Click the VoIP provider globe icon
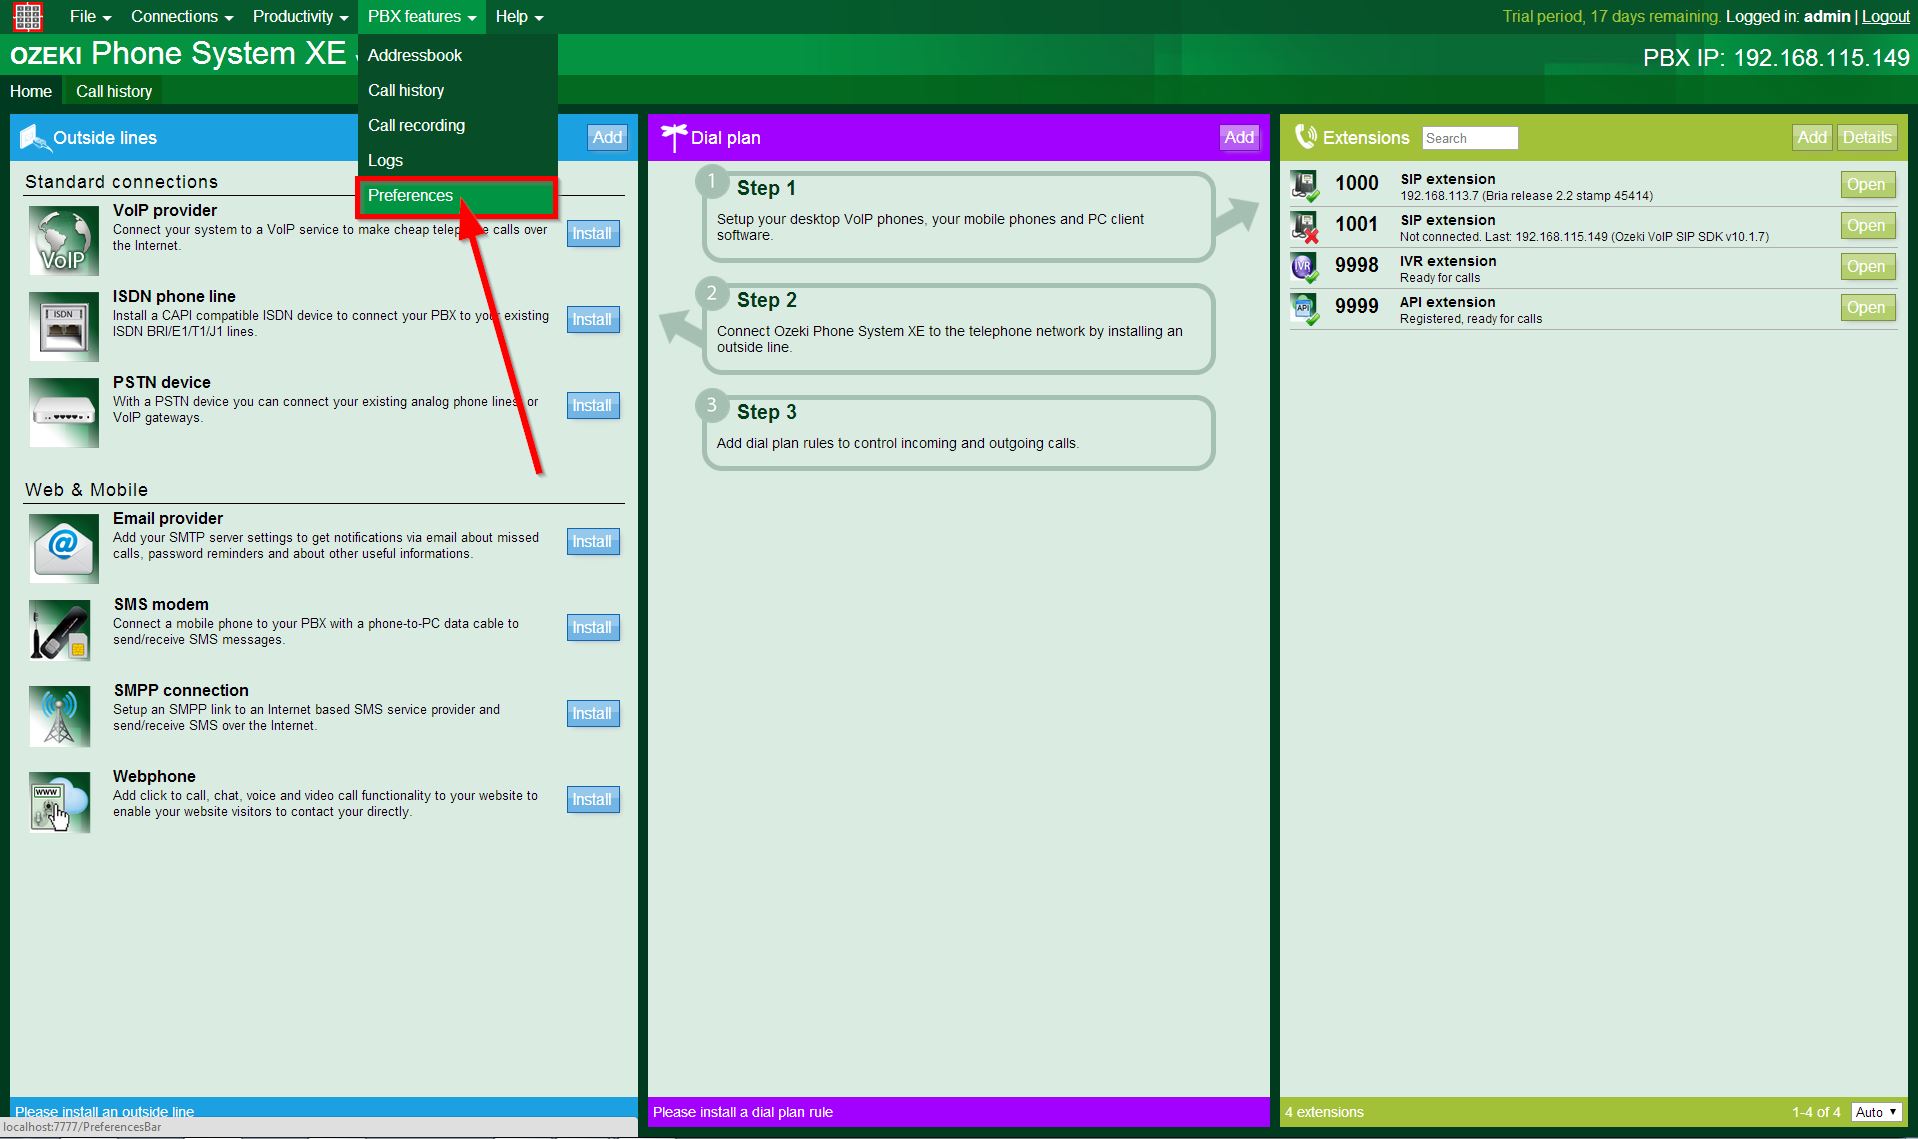1918x1139 pixels. [x=64, y=240]
